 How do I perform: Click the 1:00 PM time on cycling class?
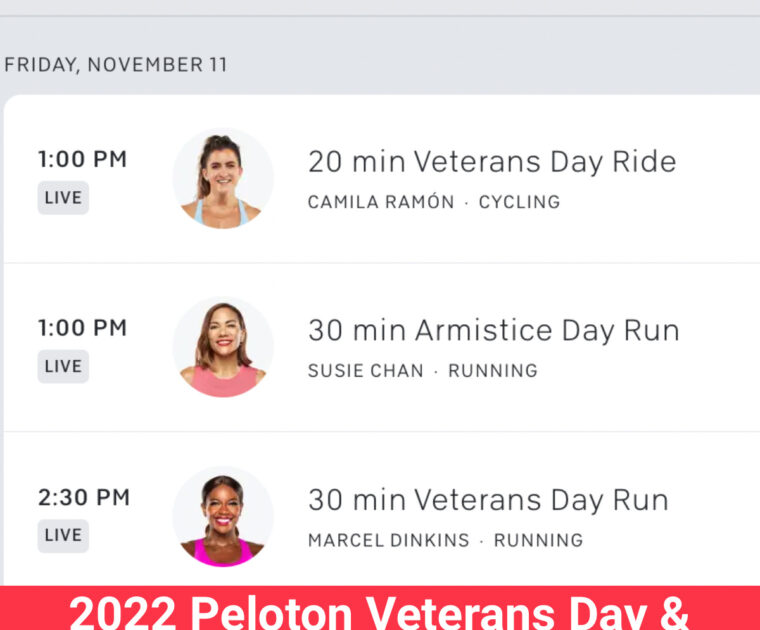click(83, 160)
